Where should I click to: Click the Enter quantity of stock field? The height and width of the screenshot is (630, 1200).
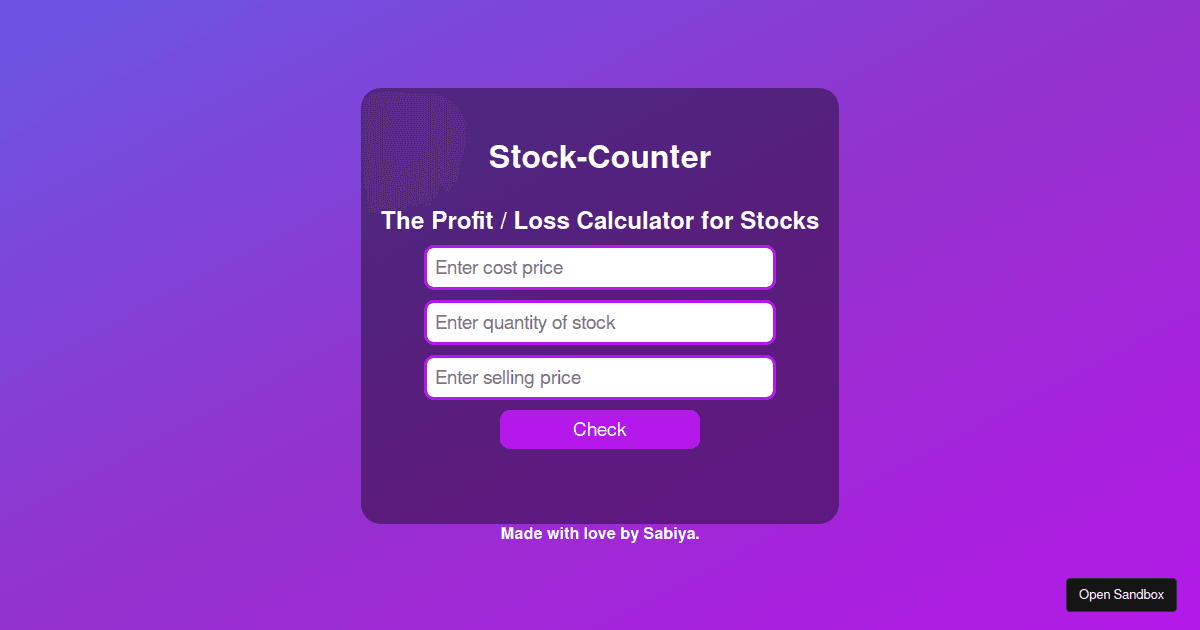599,322
